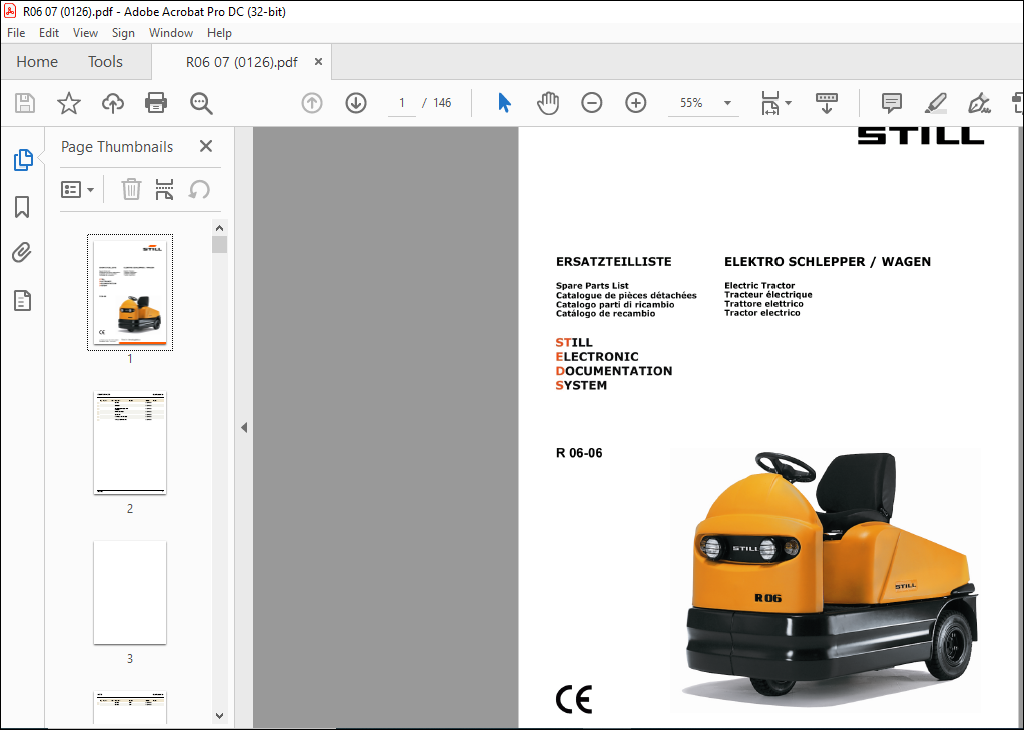Open the Bookmarks sidebar icon
Viewport: 1024px width, 730px height.
click(22, 207)
